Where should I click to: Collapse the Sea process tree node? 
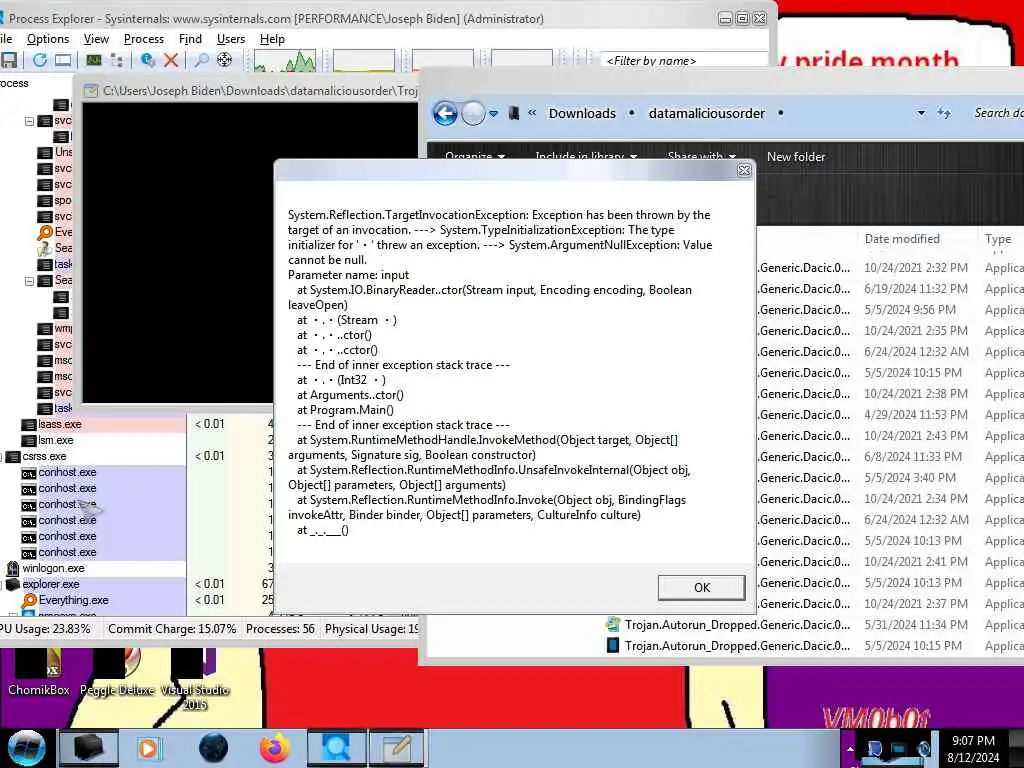click(x=29, y=281)
